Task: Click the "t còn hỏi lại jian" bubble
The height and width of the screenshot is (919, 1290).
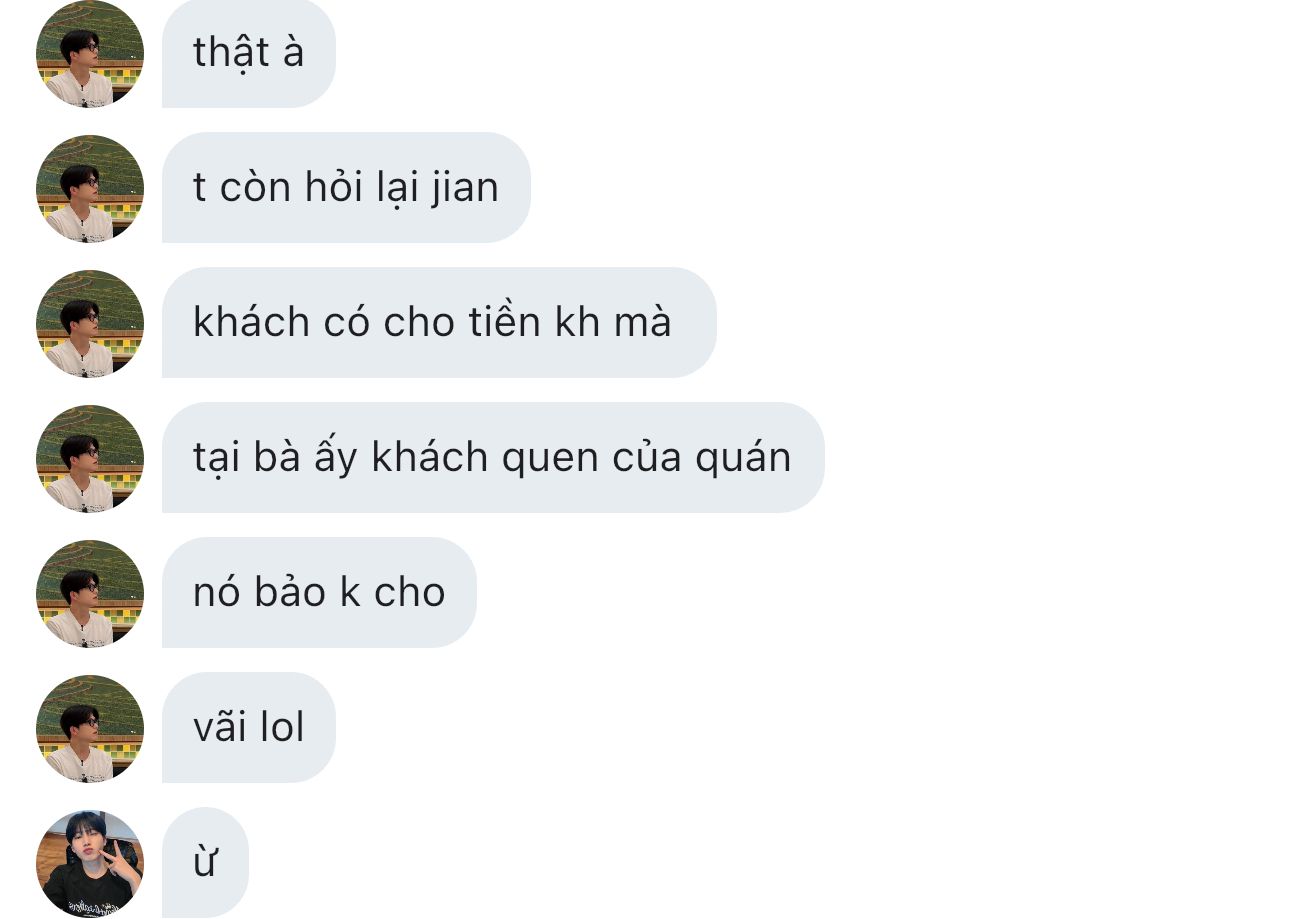Action: 346,188
